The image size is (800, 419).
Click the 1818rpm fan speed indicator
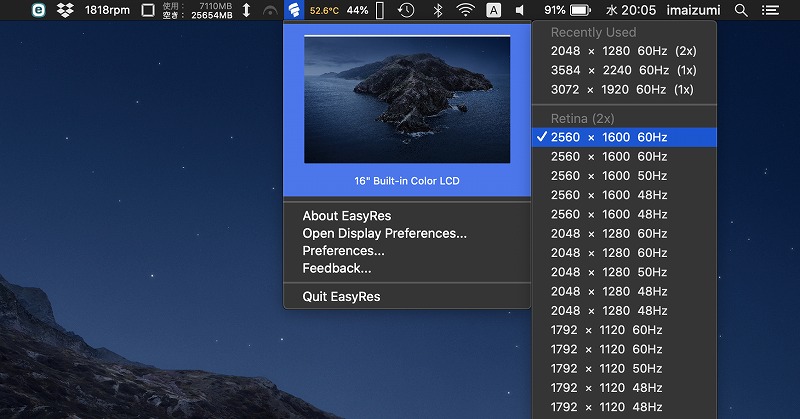(107, 10)
